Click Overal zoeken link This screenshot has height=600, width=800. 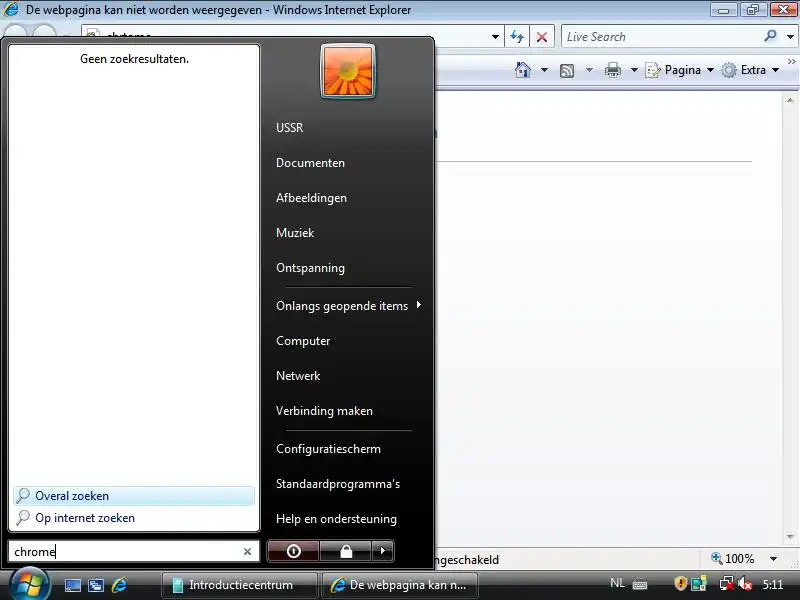[x=134, y=496]
